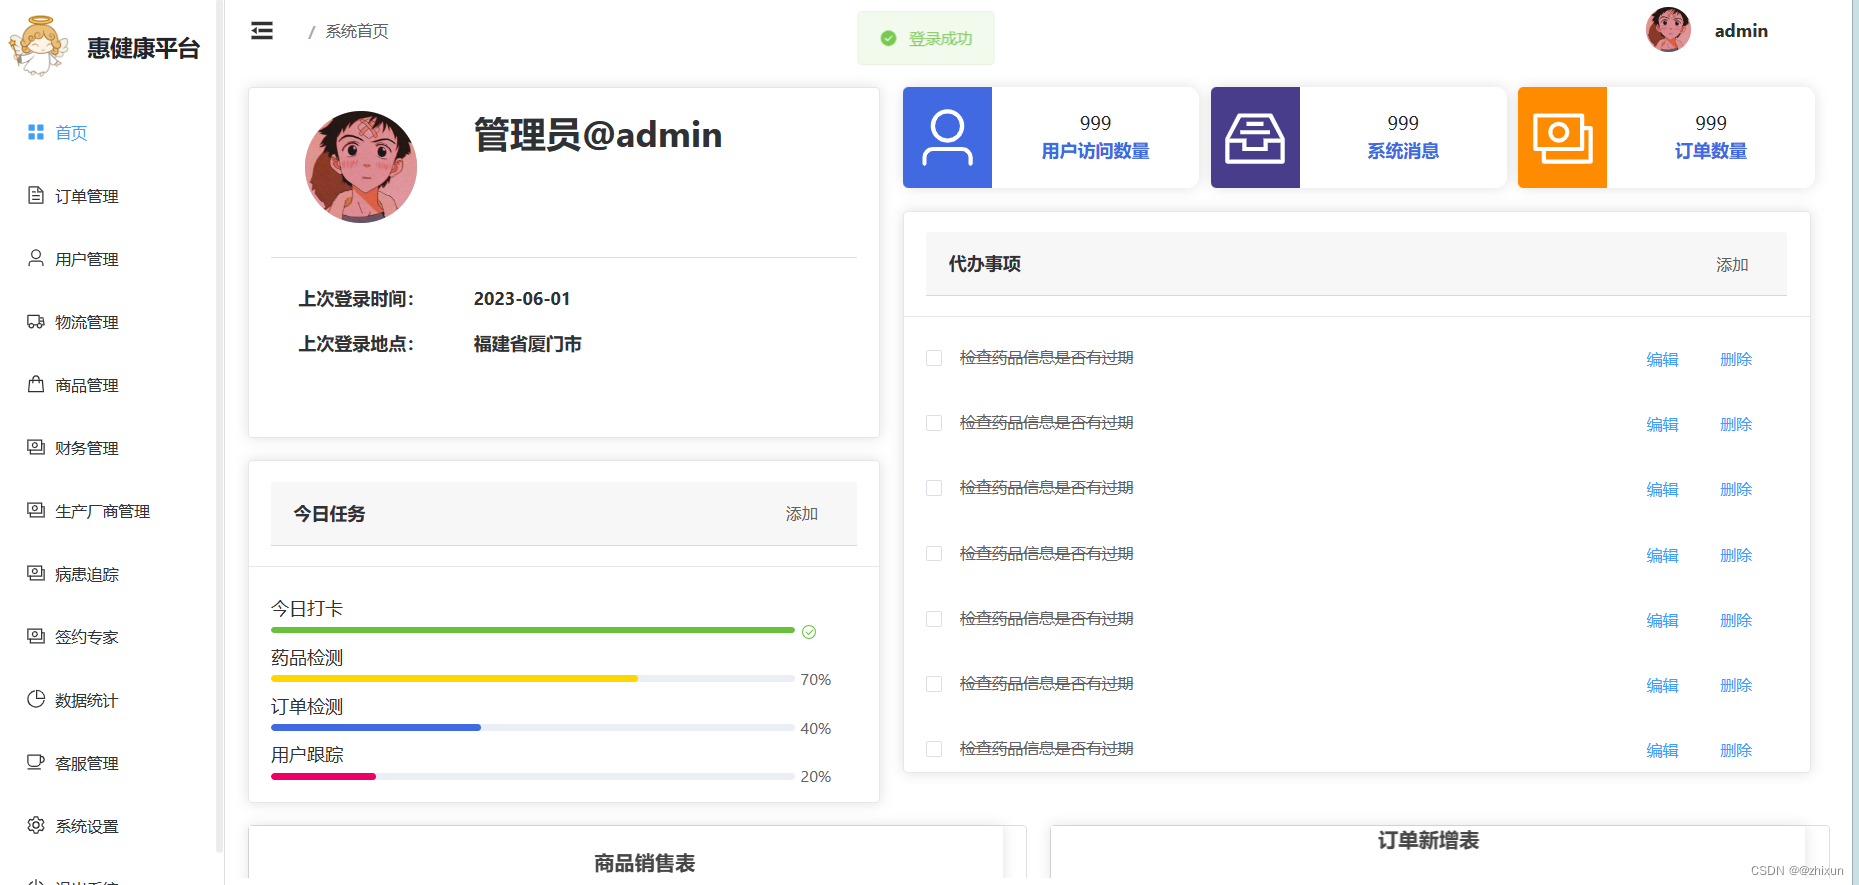The width and height of the screenshot is (1859, 885).
Task: Click the 今日打卡 completed check icon
Action: (x=809, y=632)
